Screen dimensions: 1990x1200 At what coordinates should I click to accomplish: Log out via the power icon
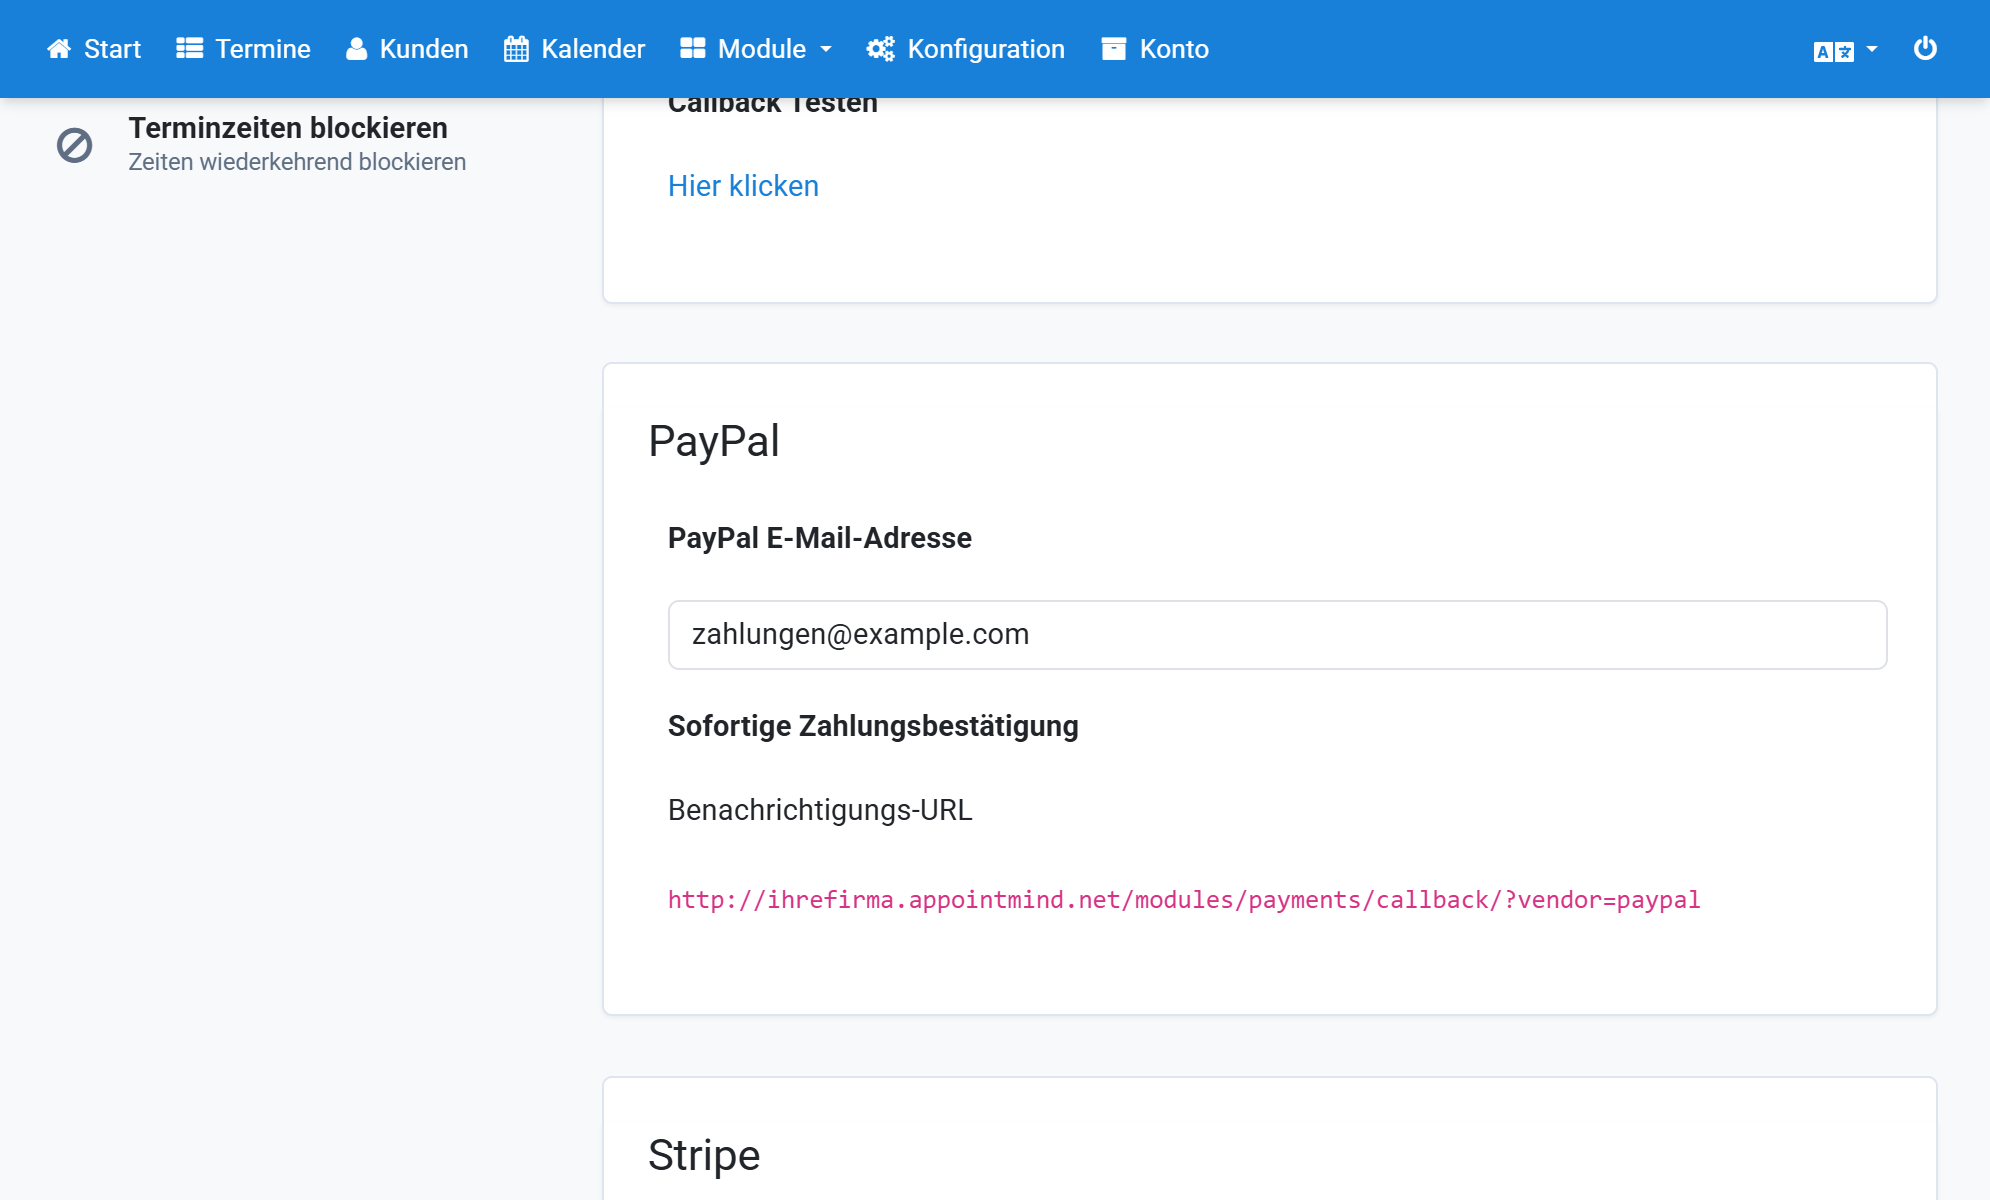[1925, 48]
